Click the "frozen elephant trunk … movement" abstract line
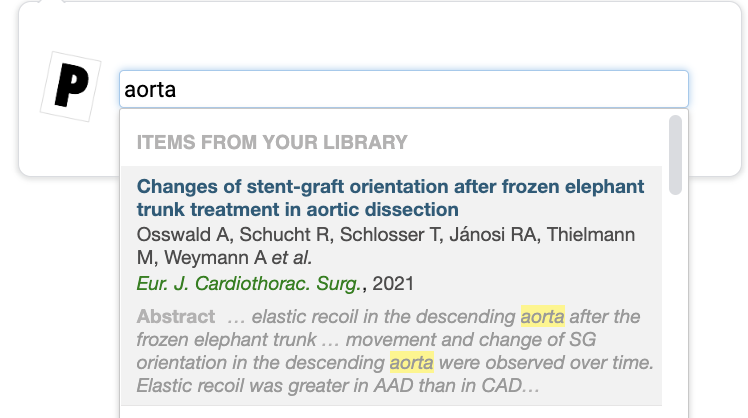Viewport: 748px width, 418px height. click(366, 340)
